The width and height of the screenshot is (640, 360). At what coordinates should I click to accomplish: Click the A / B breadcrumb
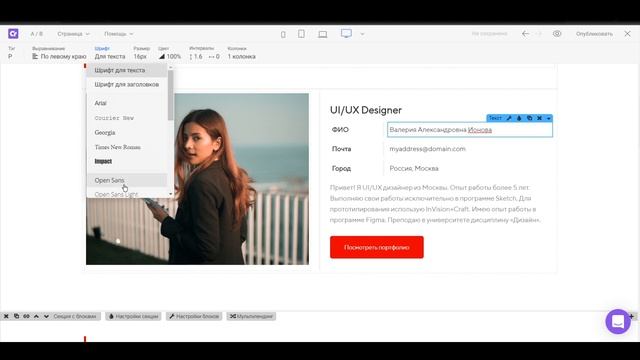(x=36, y=34)
